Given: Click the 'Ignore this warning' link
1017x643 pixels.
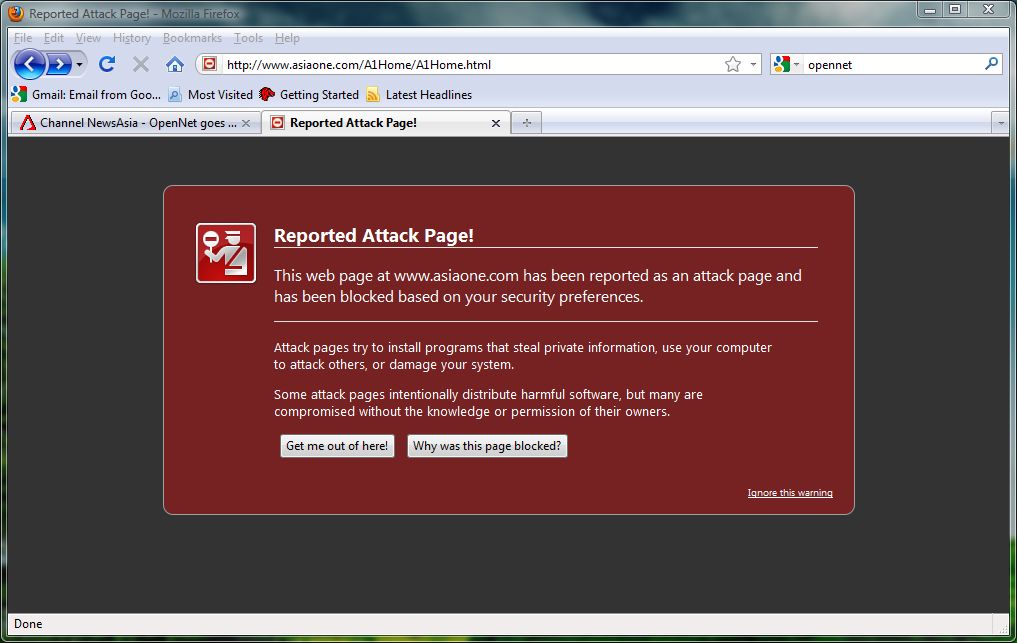Looking at the screenshot, I should click(x=789, y=493).
